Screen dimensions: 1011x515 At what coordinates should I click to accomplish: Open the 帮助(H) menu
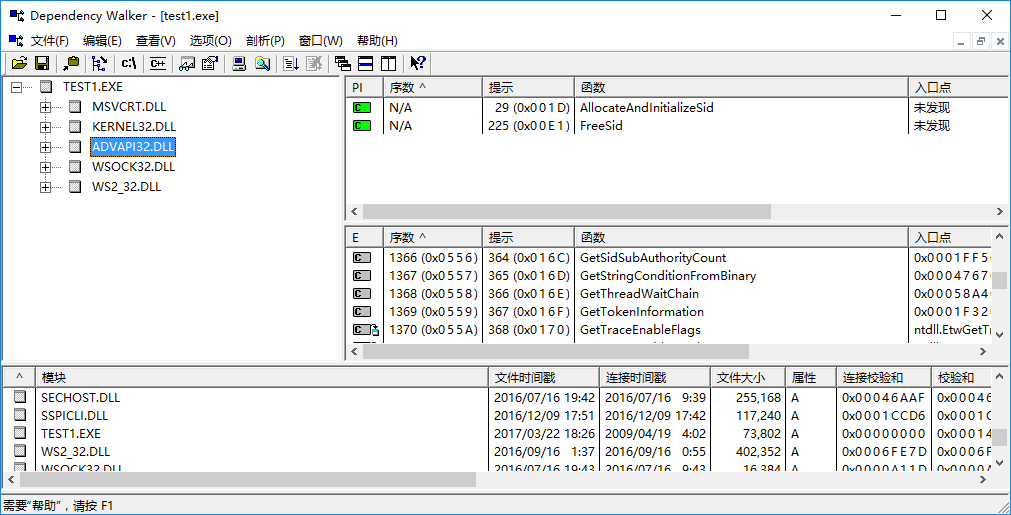[377, 41]
